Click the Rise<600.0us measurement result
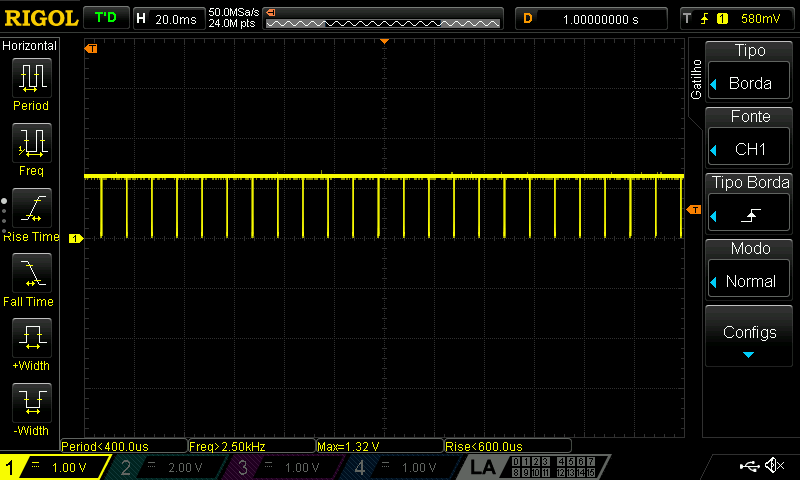The height and width of the screenshot is (480, 800). click(508, 446)
